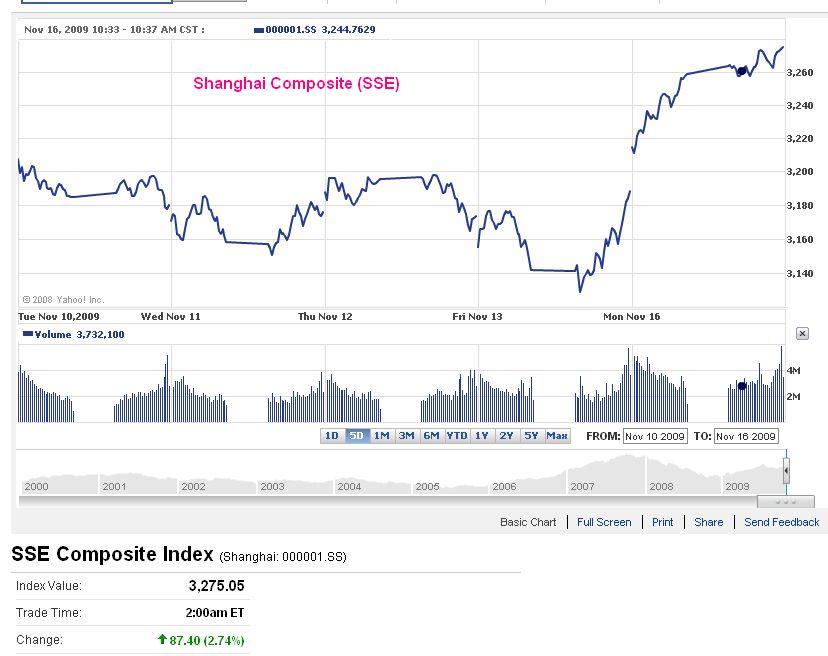Show year-to-date (YTD) range
The image size is (828, 656).
pyautogui.click(x=457, y=436)
